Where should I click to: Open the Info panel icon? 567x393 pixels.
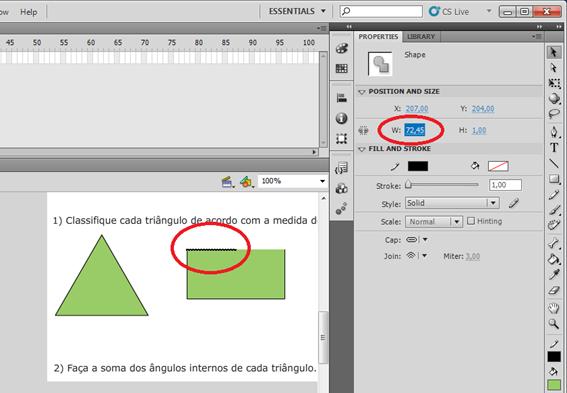pos(342,118)
